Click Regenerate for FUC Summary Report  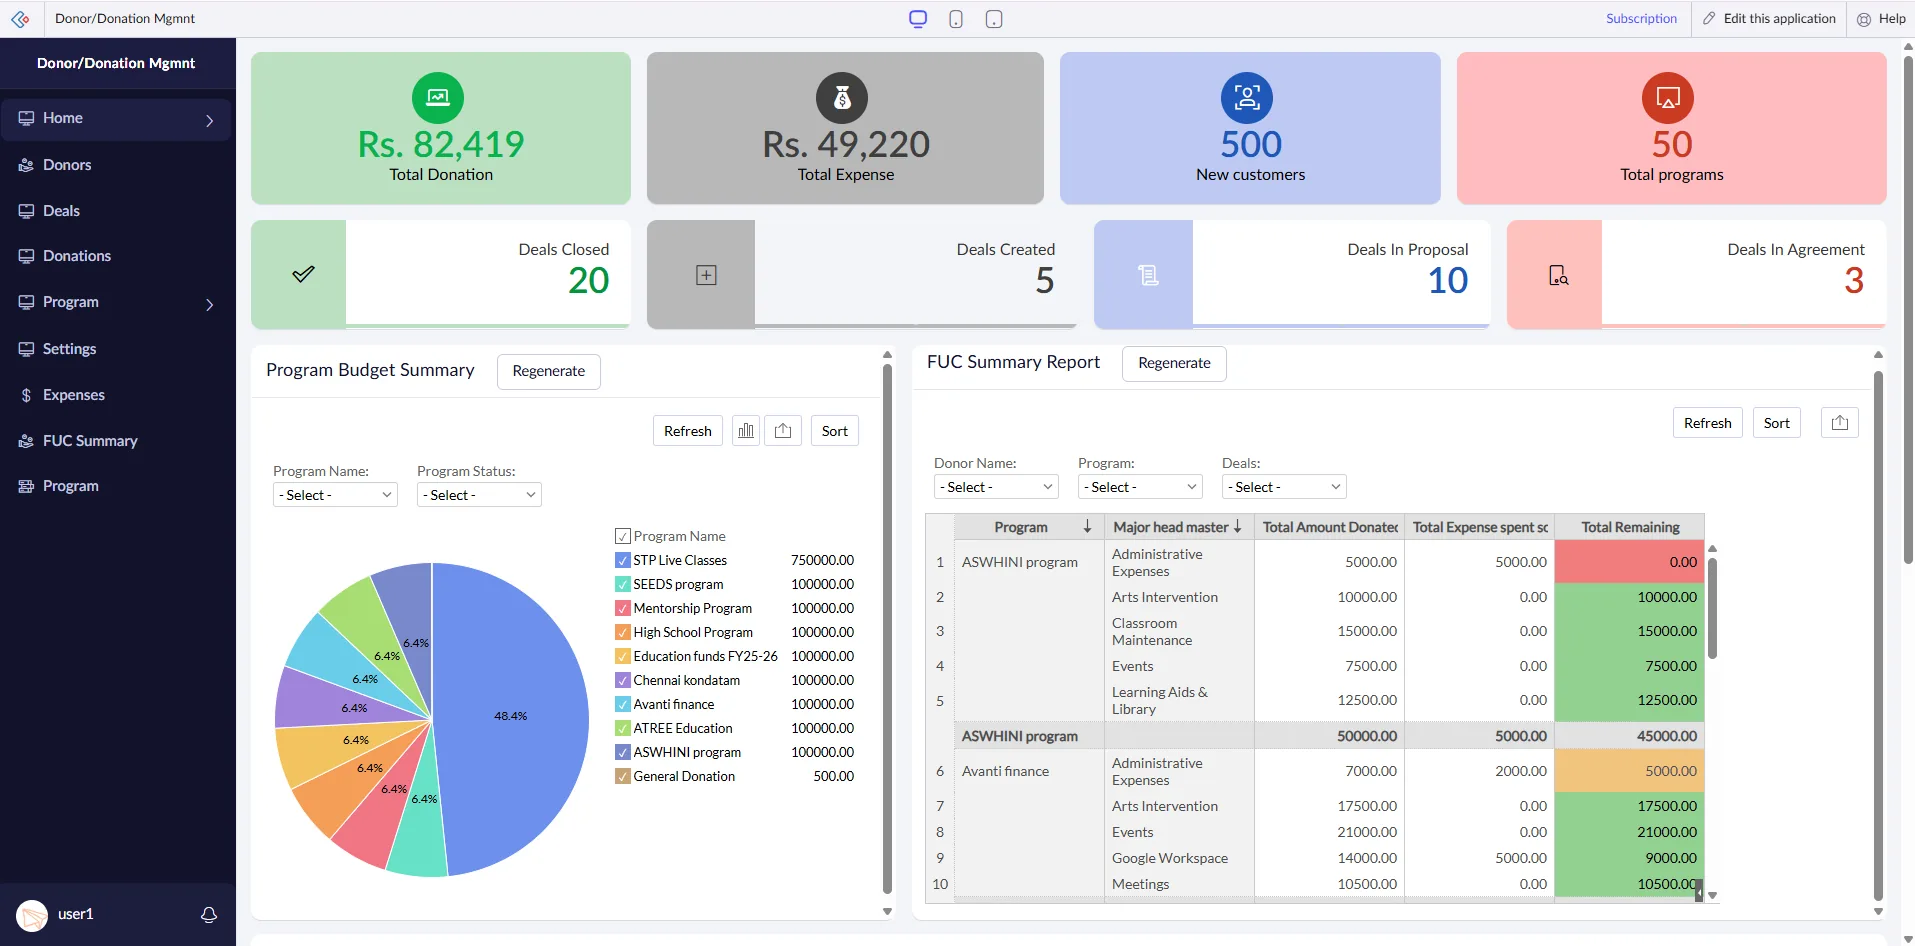tap(1174, 363)
